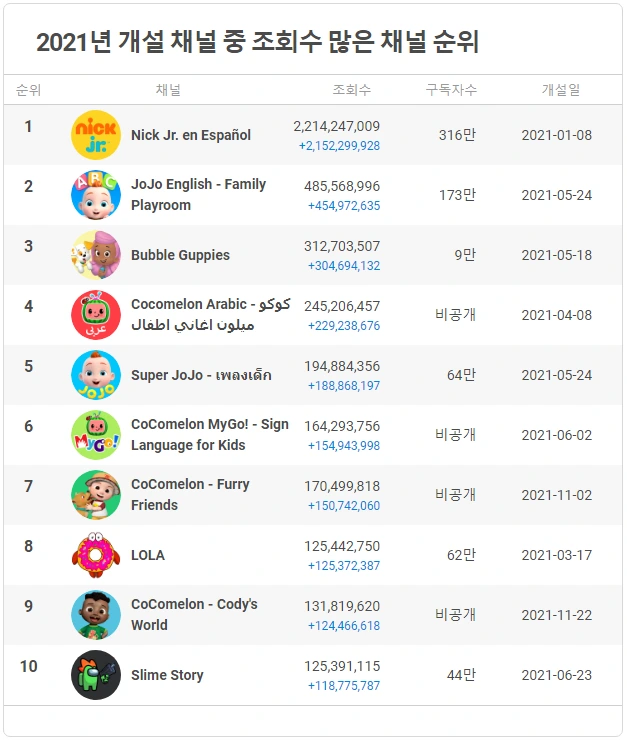Open the Nick Jr. en Español channel link
Image resolution: width=627 pixels, height=740 pixels.
coord(191,135)
